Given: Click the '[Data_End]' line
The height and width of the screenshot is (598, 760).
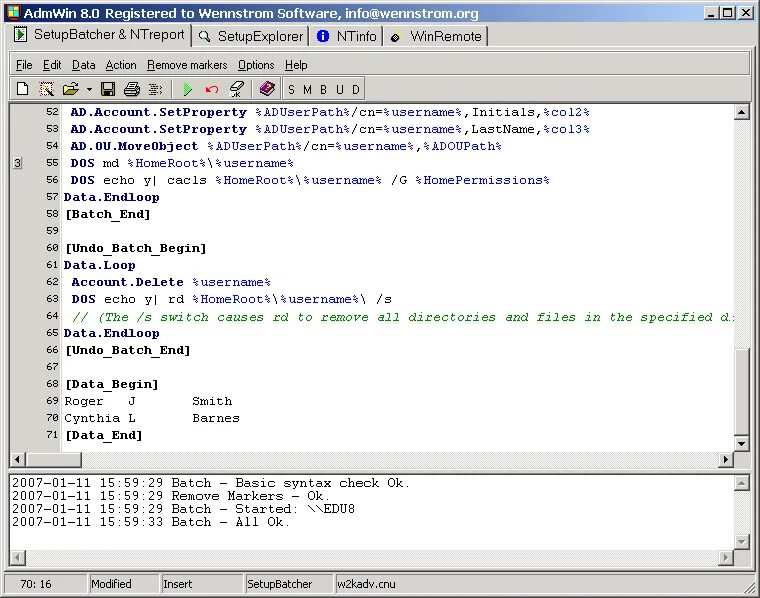Looking at the screenshot, I should (104, 435).
